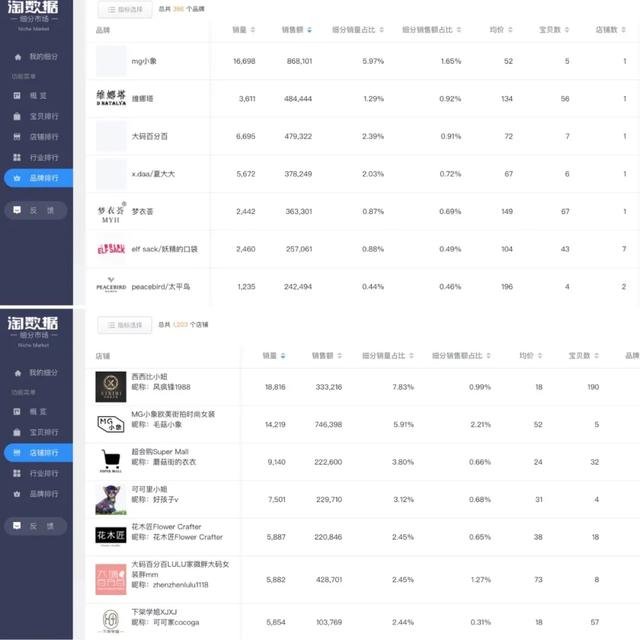Image resolution: width=640 pixels, height=640 pixels.
Task: Click 指标选择 button above the brand table
Action: pyautogui.click(x=125, y=9)
